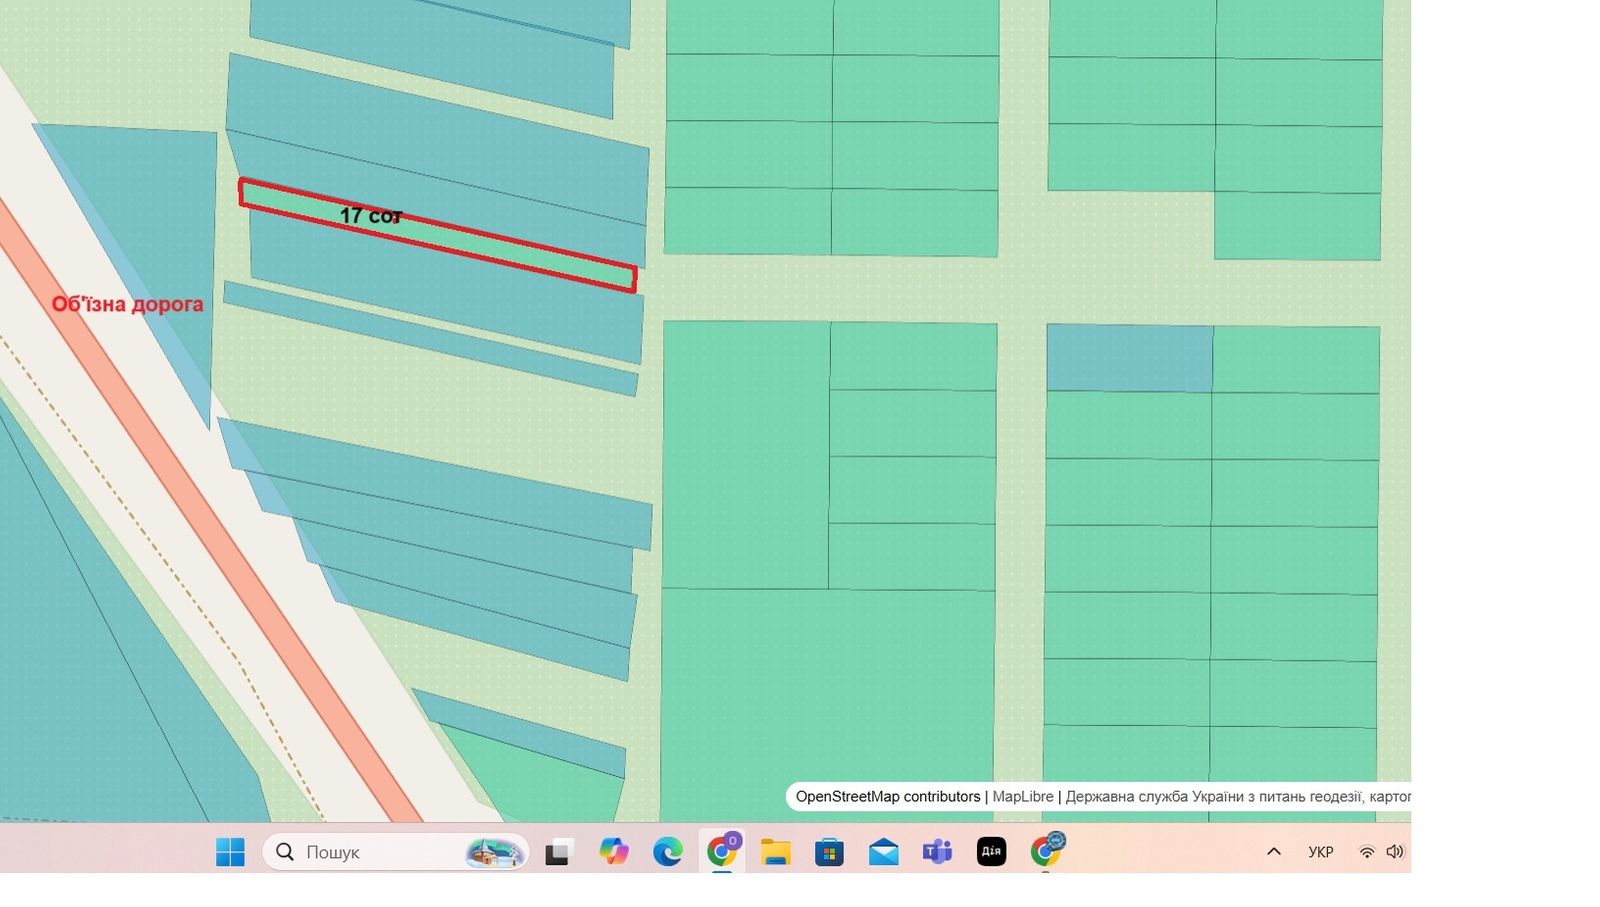
Task: Open Microsoft Store from the taskbar
Action: pyautogui.click(x=829, y=852)
